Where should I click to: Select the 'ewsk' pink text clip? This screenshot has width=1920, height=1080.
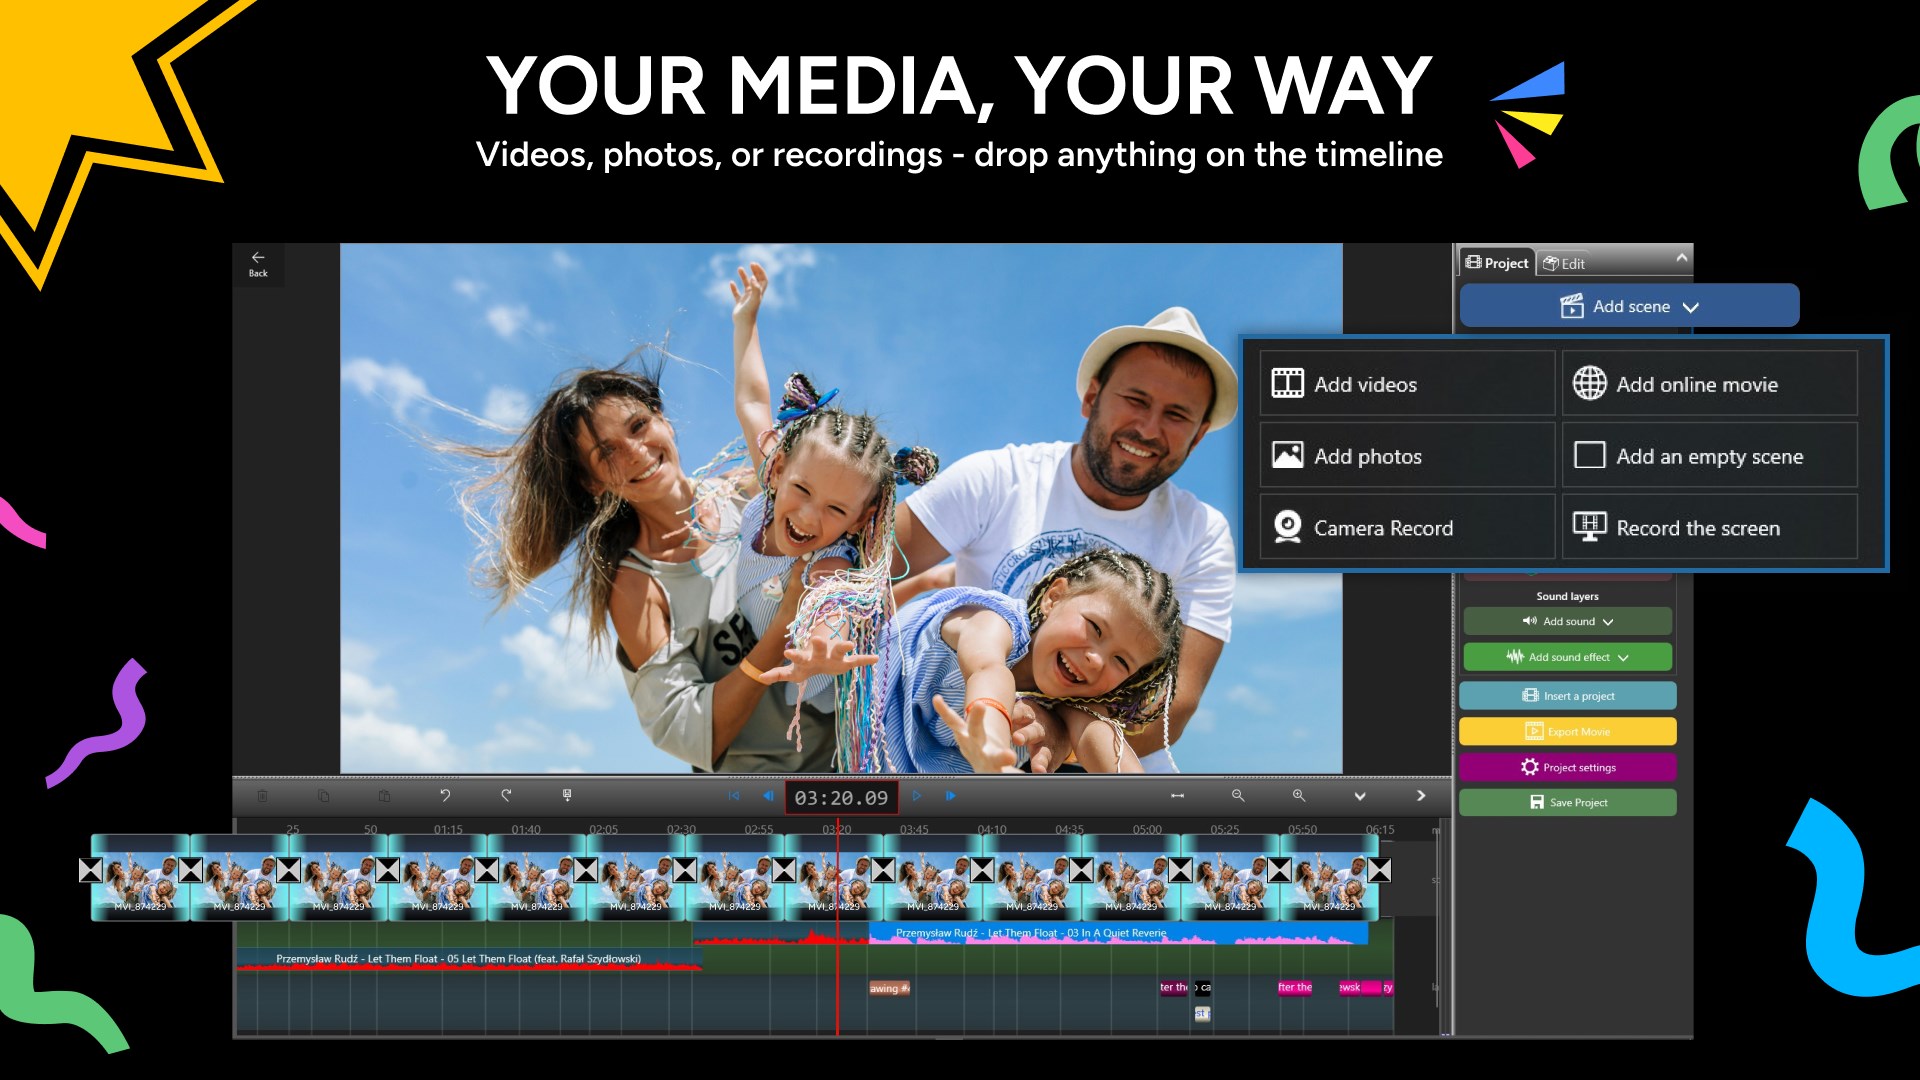click(x=1350, y=987)
